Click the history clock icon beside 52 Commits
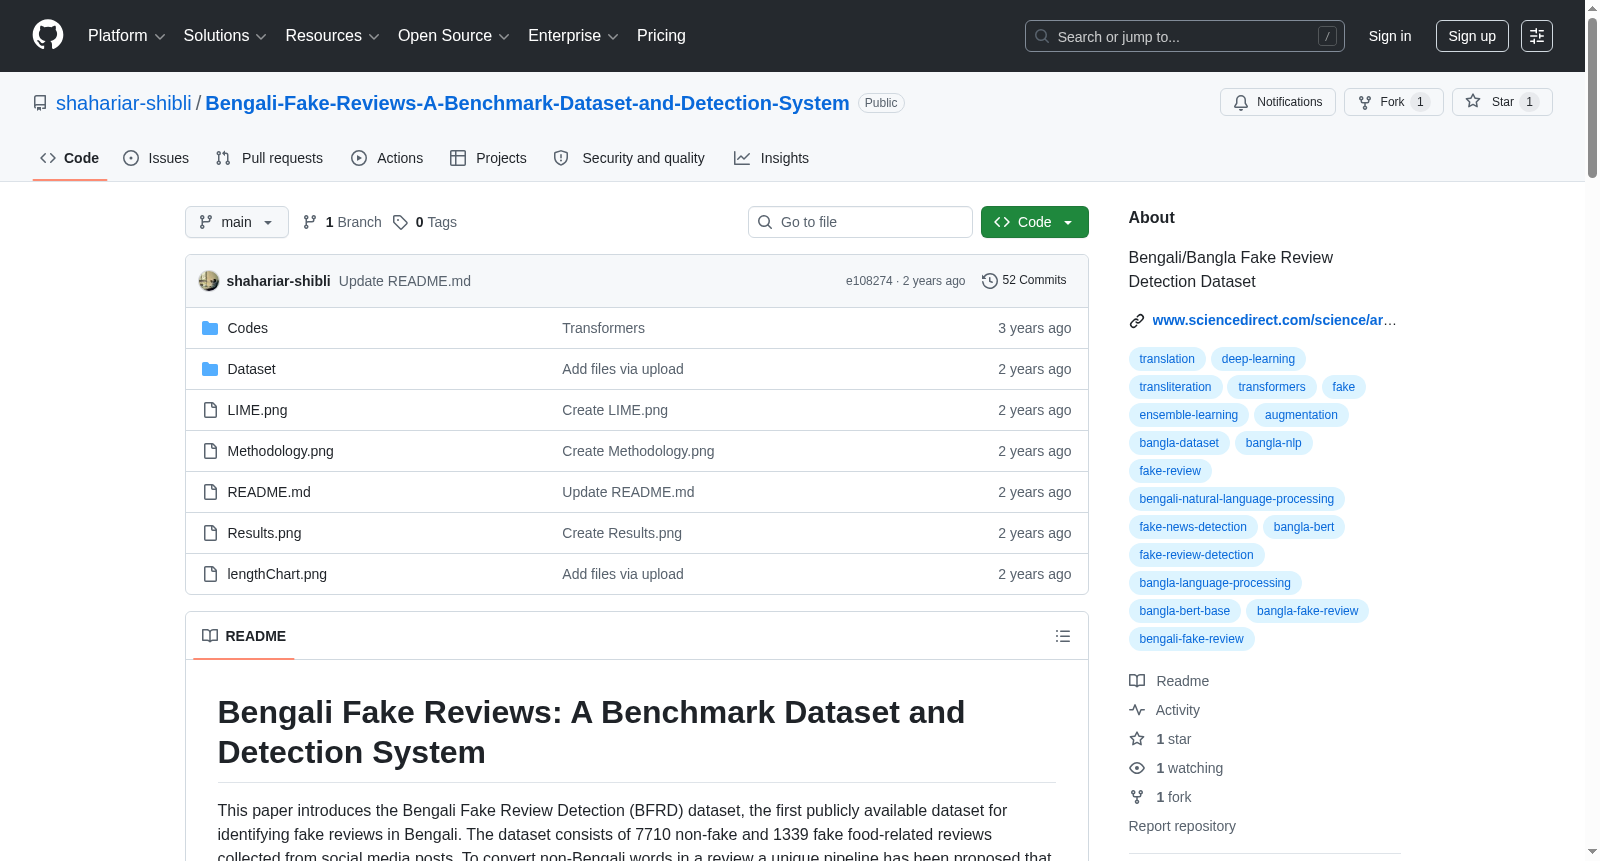Image resolution: width=1600 pixels, height=861 pixels. point(990,281)
